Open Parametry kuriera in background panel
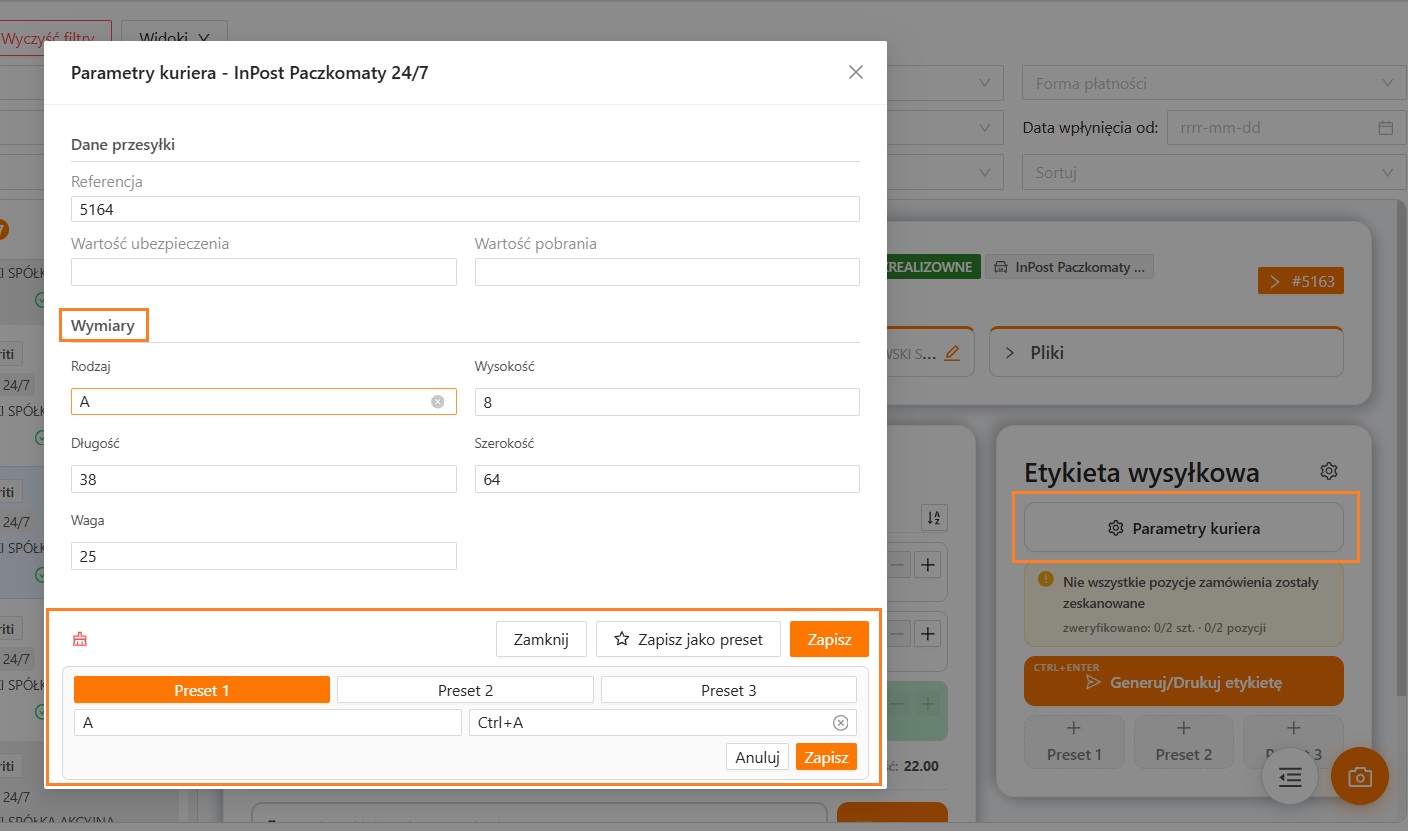 coord(1184,528)
